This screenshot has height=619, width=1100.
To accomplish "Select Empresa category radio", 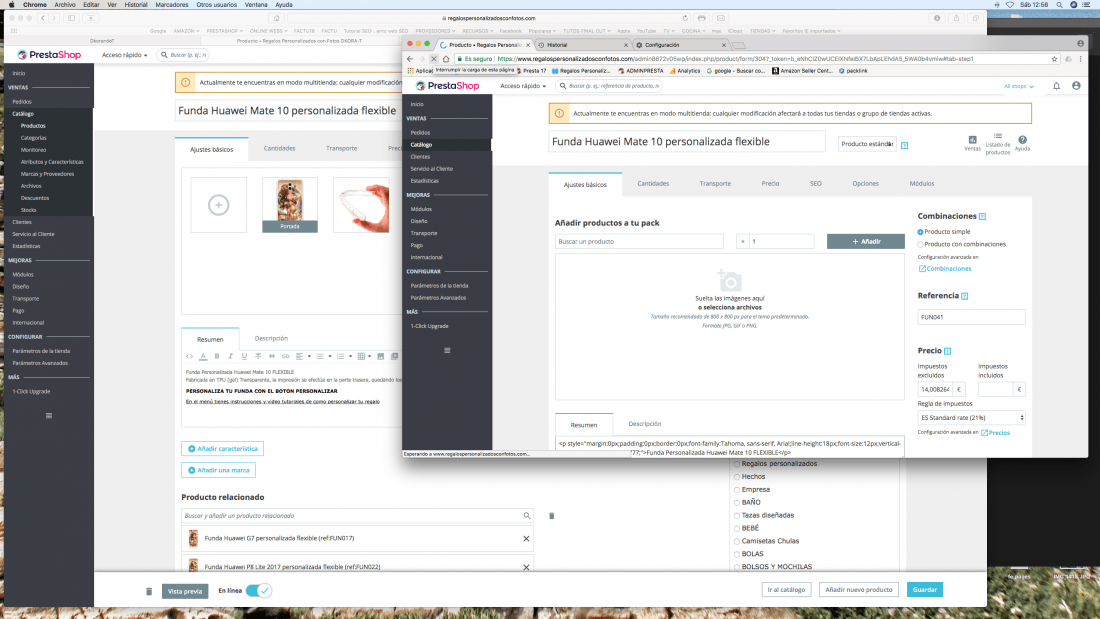I will coord(737,490).
